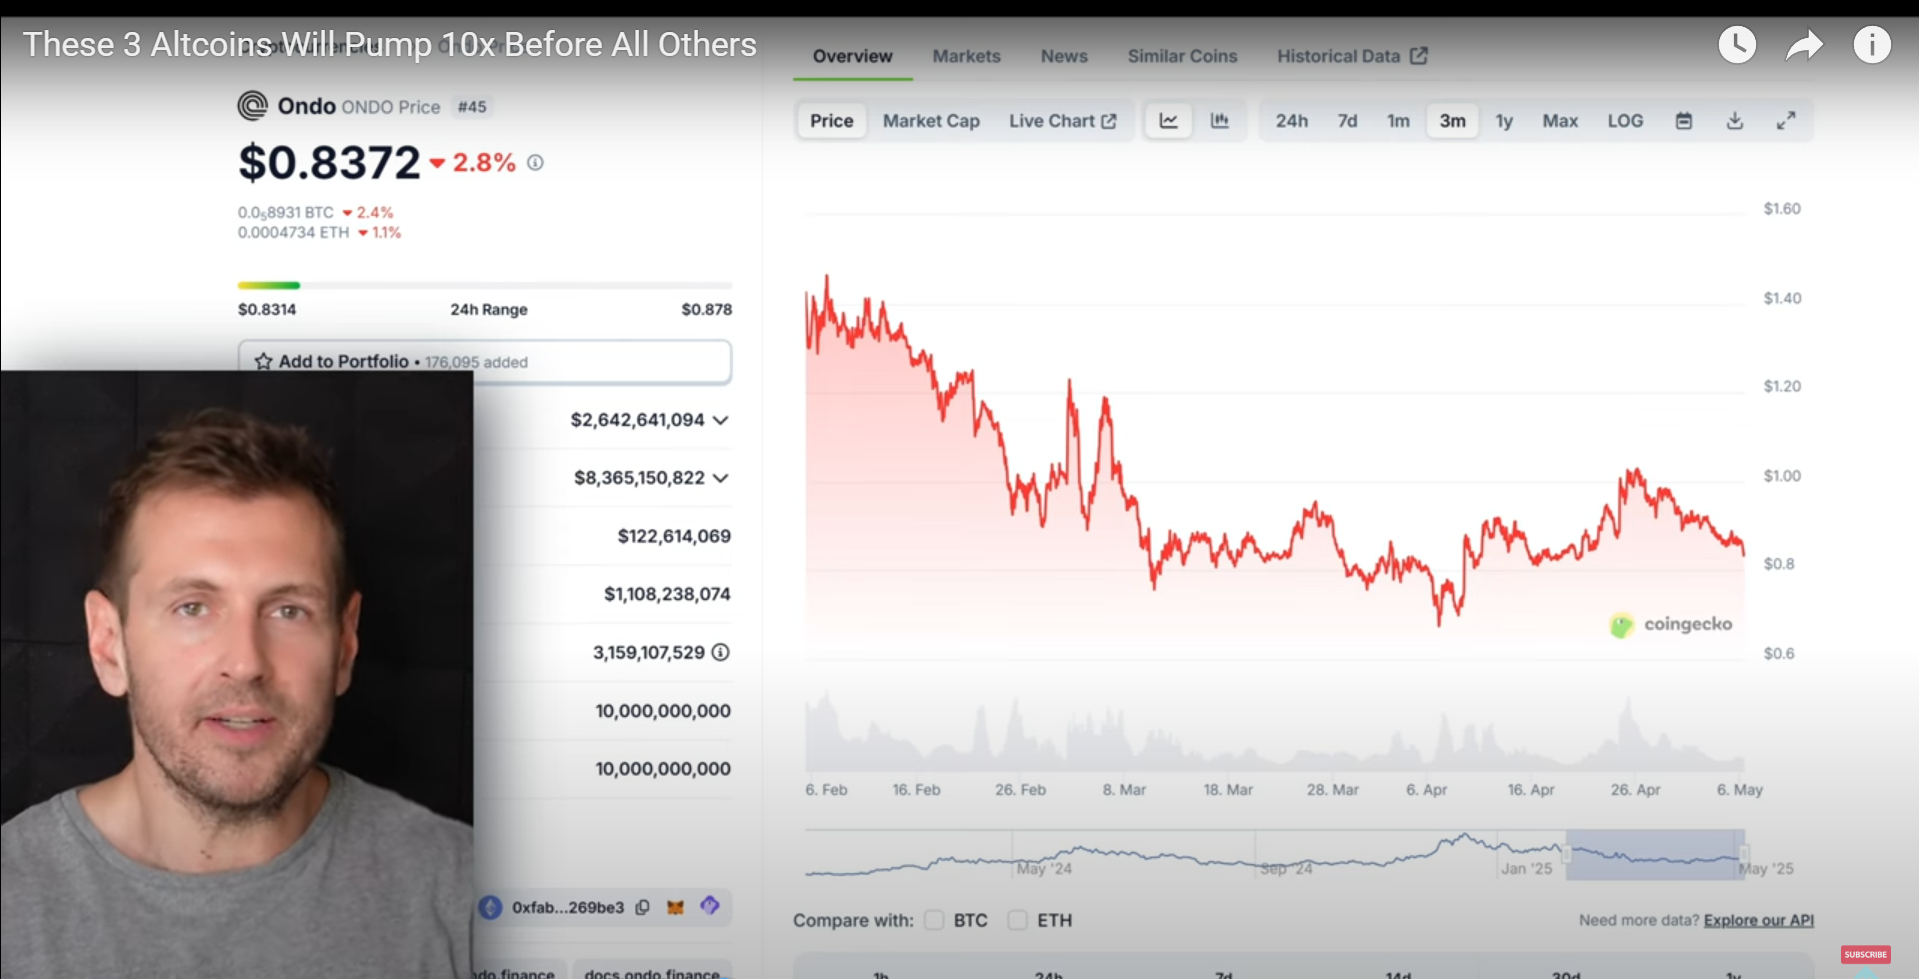Image resolution: width=1919 pixels, height=979 pixels.
Task: Click the highlighted range in chart navigator
Action: [x=1655, y=854]
